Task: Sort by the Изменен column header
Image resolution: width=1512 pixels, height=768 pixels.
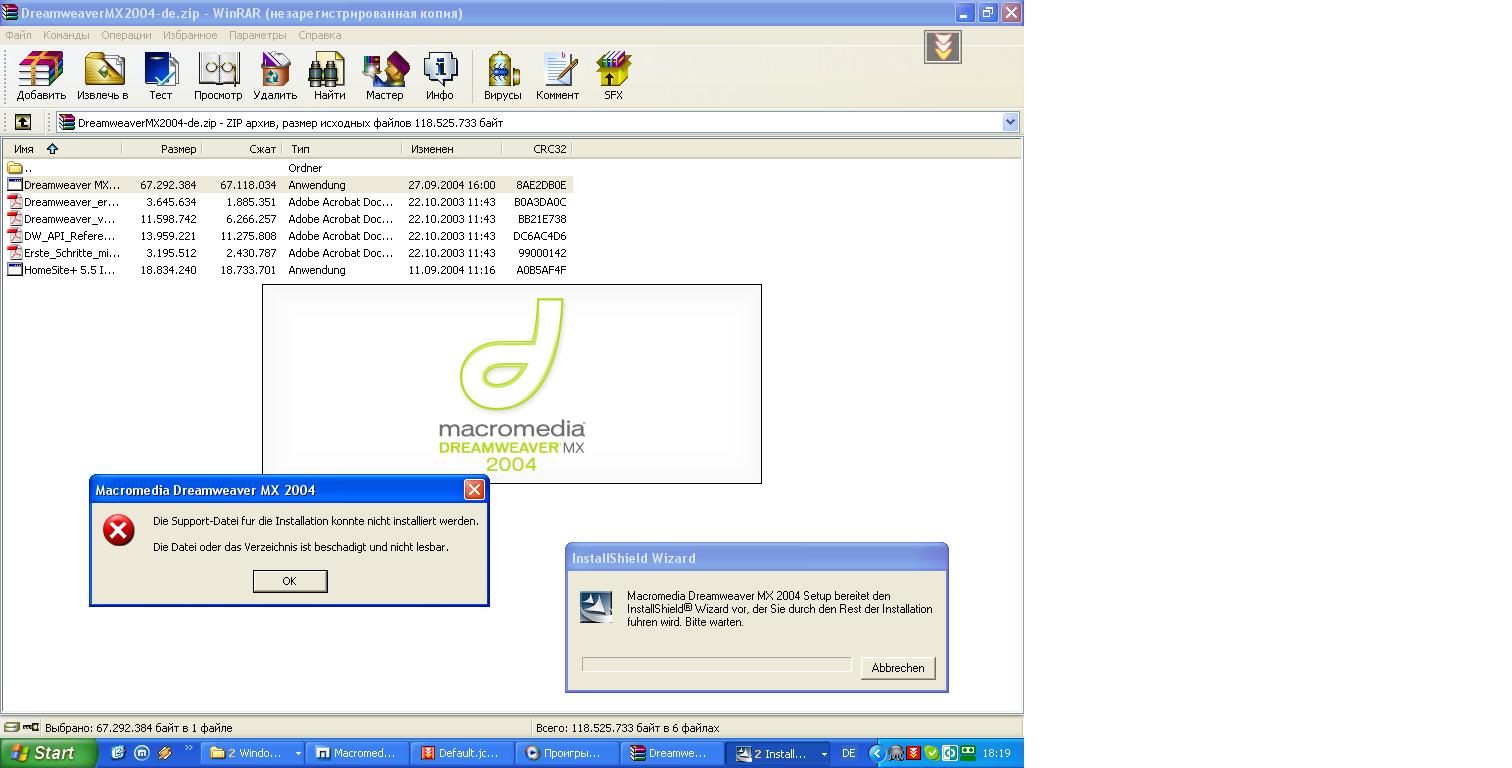Action: pos(451,148)
